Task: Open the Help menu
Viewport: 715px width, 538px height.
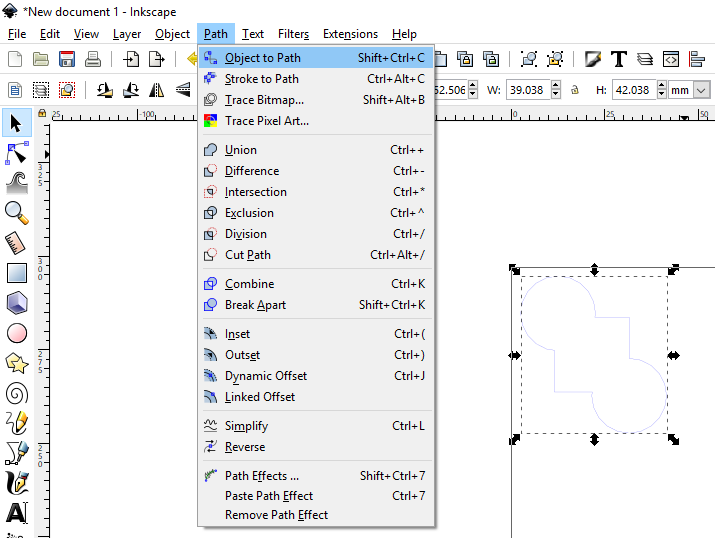Action: click(x=404, y=34)
